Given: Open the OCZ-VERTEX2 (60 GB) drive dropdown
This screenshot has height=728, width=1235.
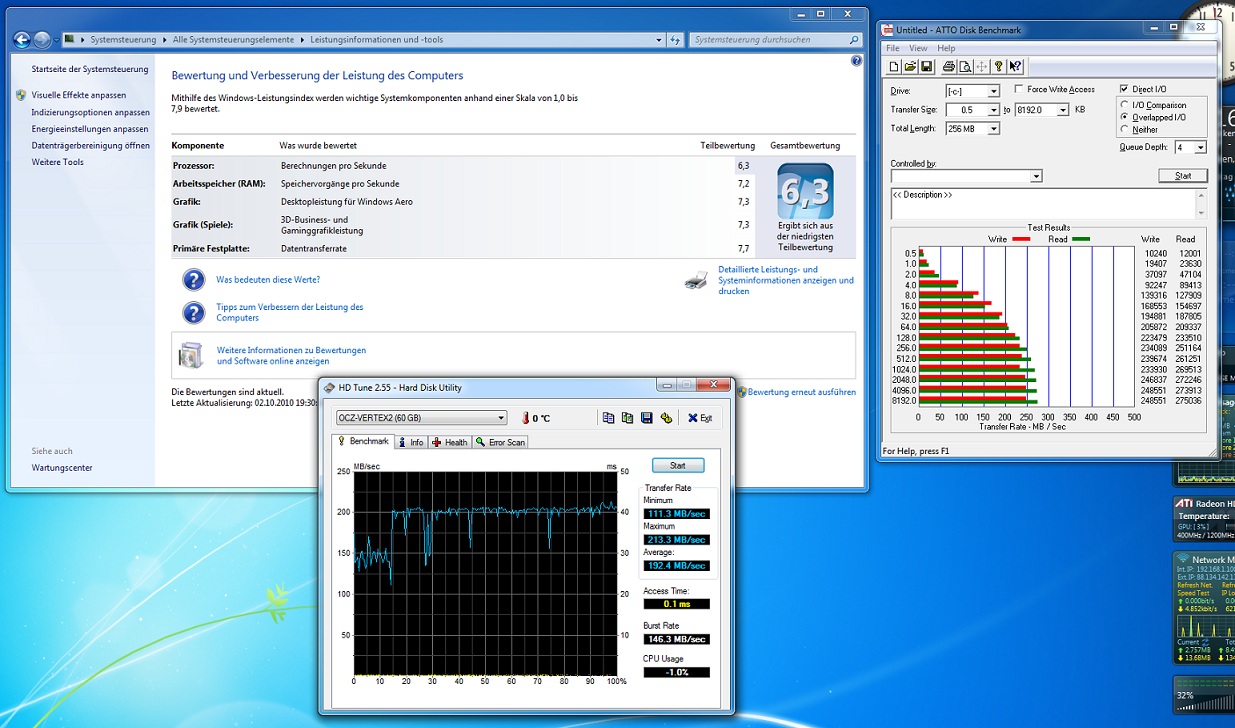Looking at the screenshot, I should click(421, 418).
